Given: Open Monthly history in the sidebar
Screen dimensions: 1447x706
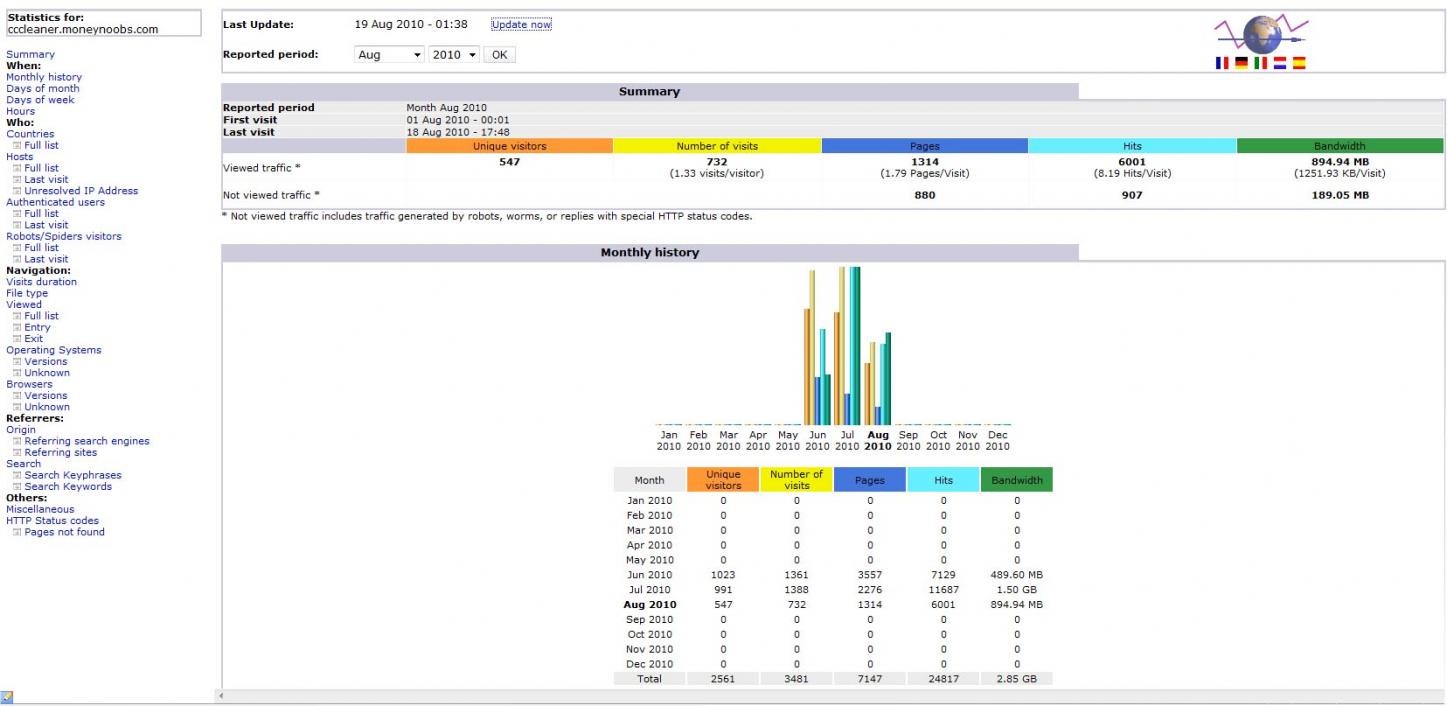Looking at the screenshot, I should [x=44, y=77].
